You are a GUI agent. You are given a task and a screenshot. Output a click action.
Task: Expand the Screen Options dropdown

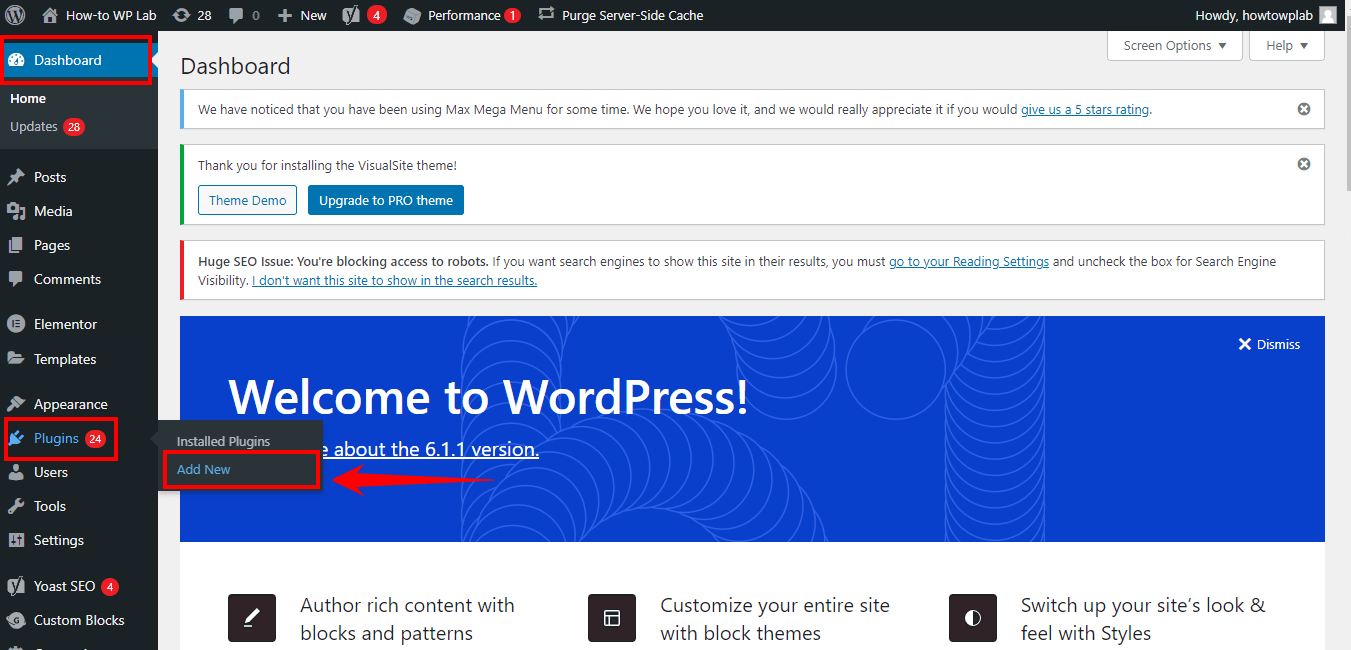(x=1174, y=46)
